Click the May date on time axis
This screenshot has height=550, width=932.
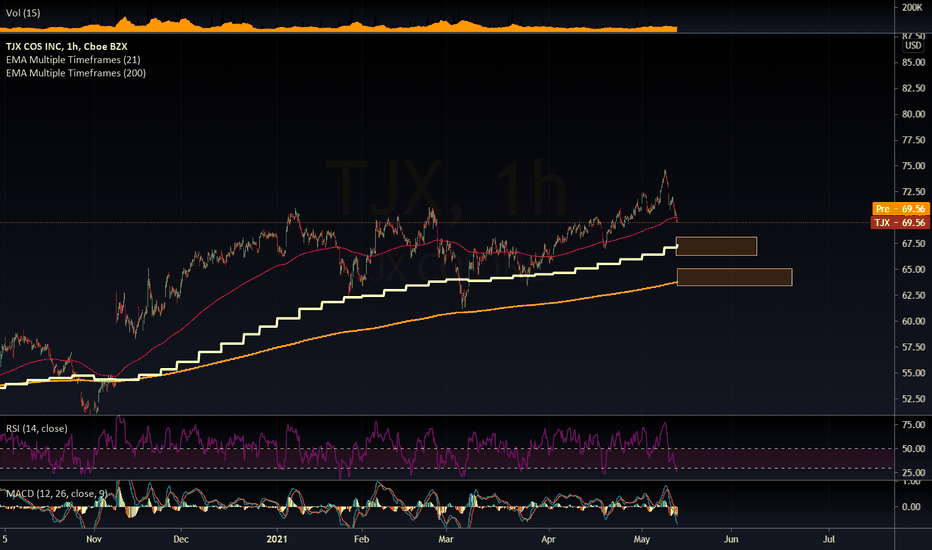[642, 539]
